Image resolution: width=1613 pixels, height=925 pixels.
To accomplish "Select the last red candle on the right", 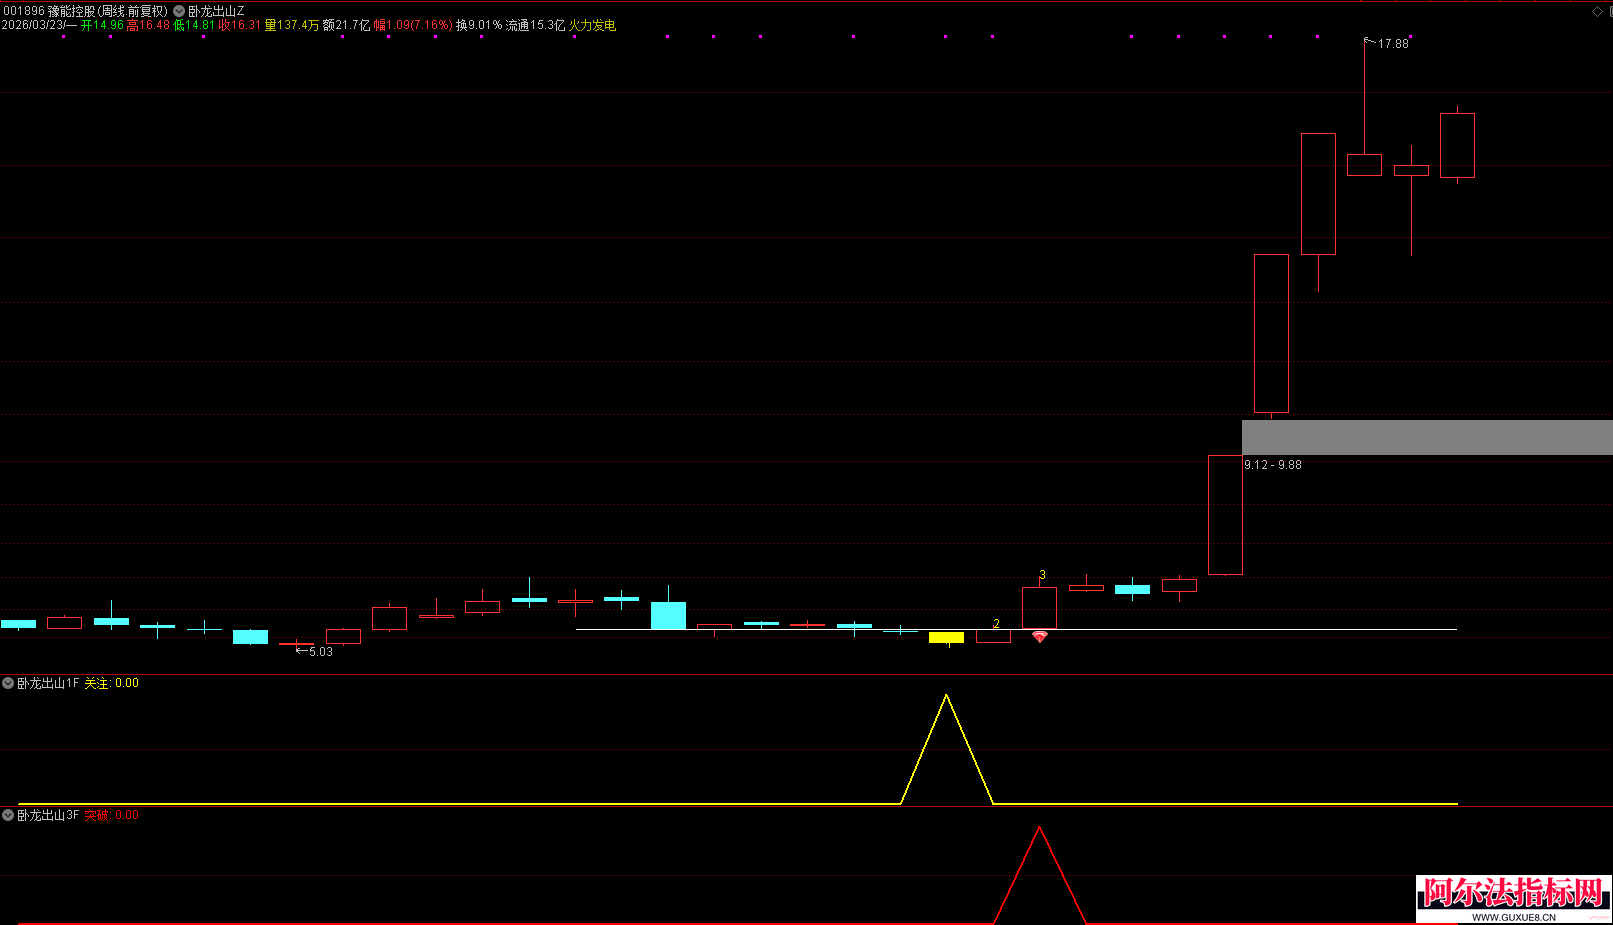I will coord(1457,145).
